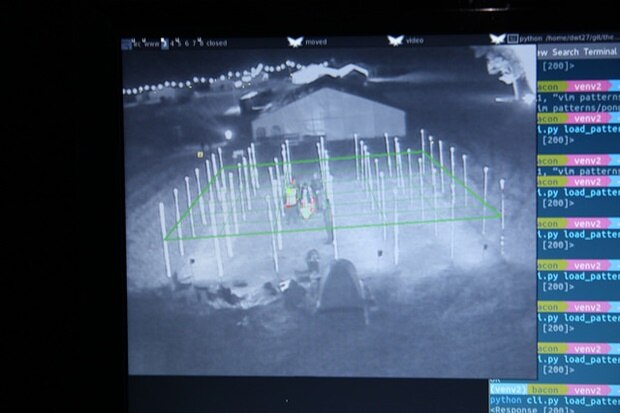Open the Search menu in terminal
This screenshot has height=413, width=620.
(565, 52)
